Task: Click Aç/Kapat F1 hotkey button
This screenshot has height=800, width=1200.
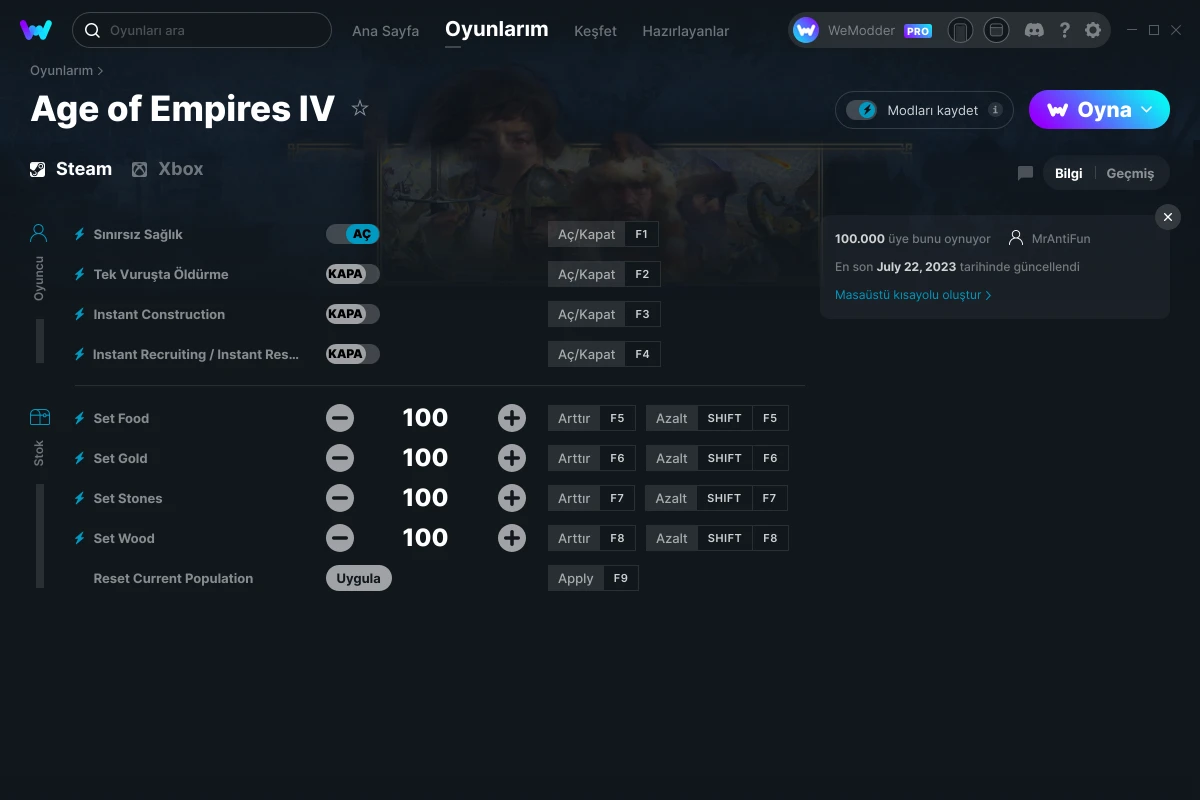Action: coord(604,234)
